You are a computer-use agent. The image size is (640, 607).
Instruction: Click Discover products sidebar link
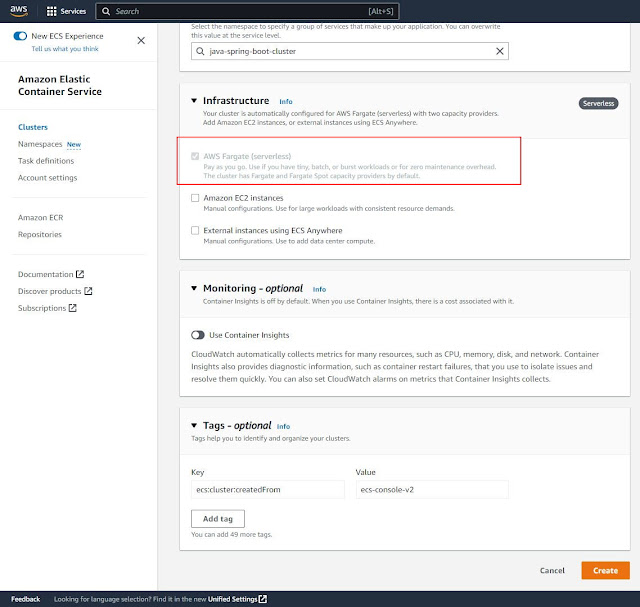(49, 291)
